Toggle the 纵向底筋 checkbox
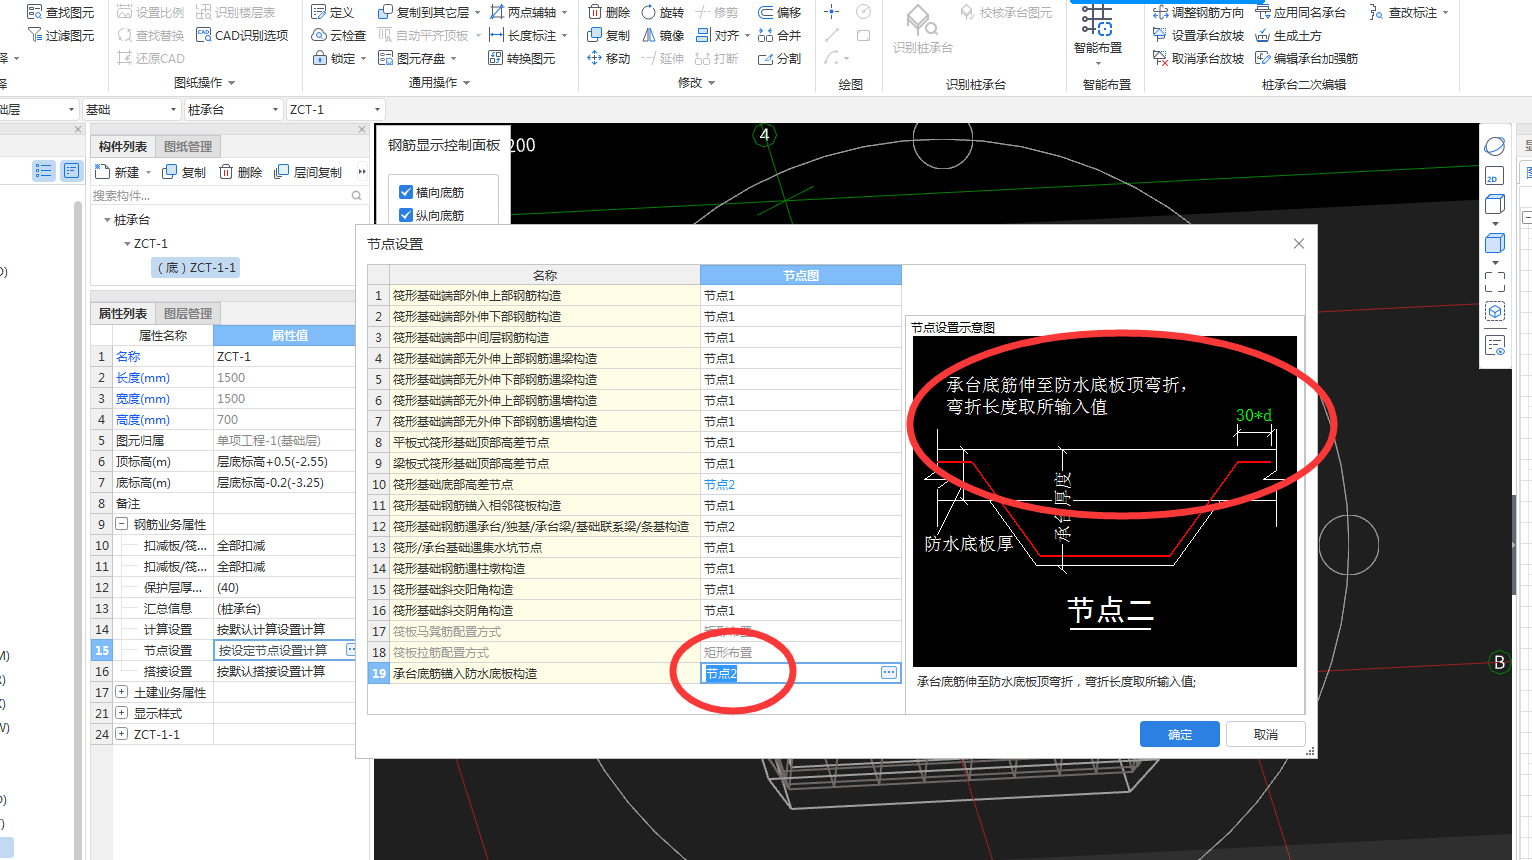This screenshot has height=860, width=1532. point(406,215)
